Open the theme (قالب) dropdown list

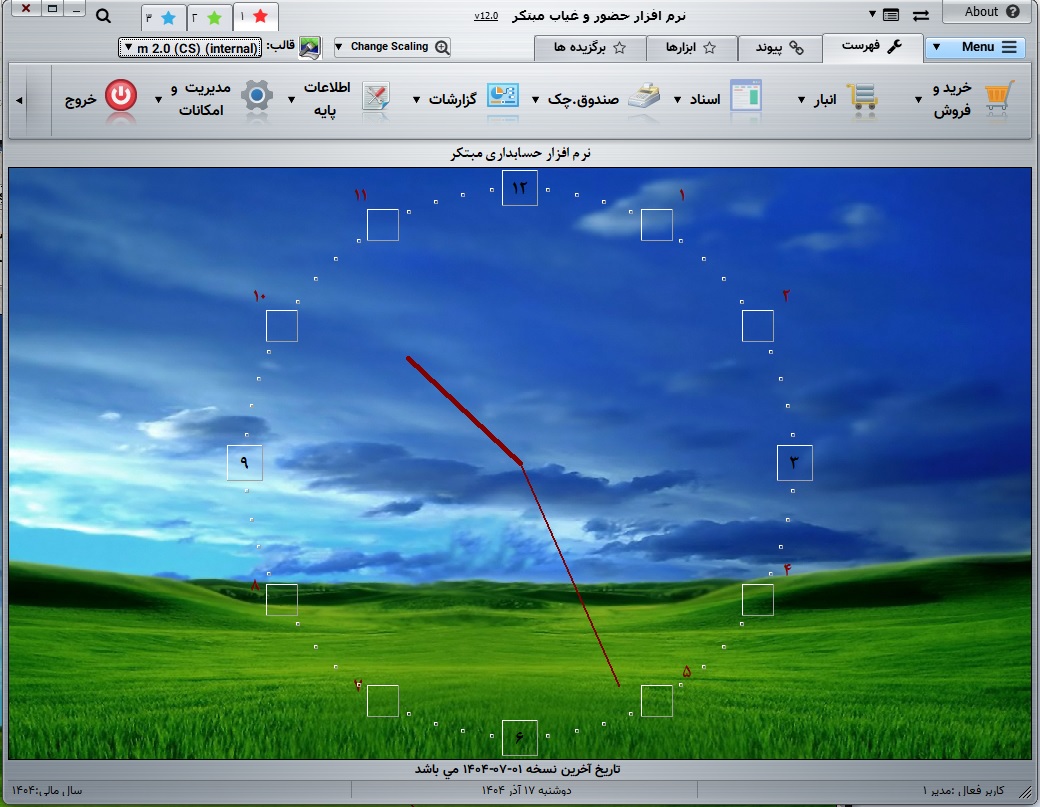pyautogui.click(x=190, y=47)
